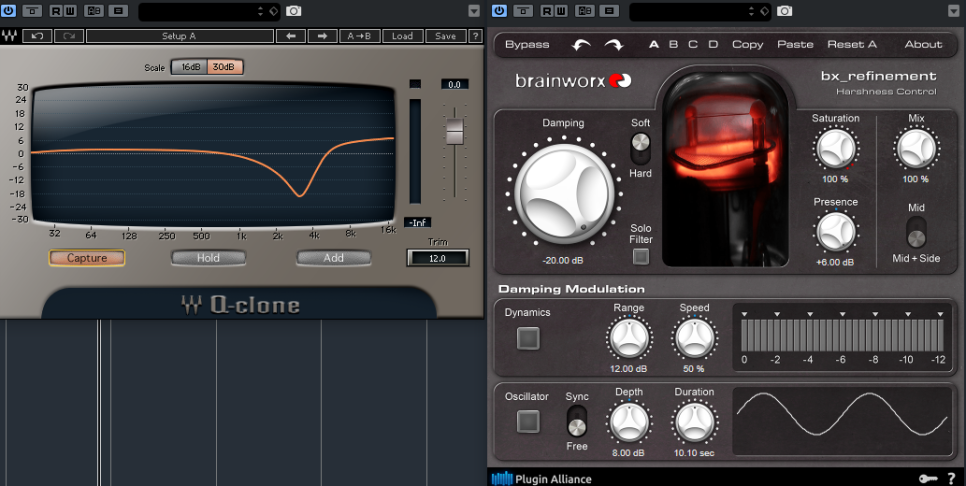Select 16dB scale
966x486 pixels.
[x=190, y=67]
